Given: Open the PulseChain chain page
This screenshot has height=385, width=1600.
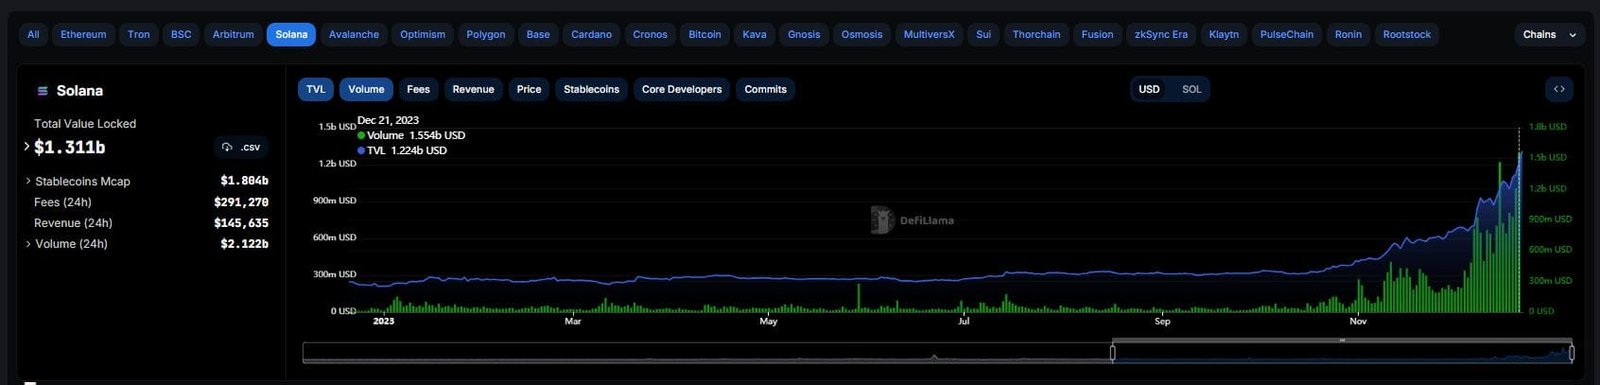Looking at the screenshot, I should (x=1287, y=34).
